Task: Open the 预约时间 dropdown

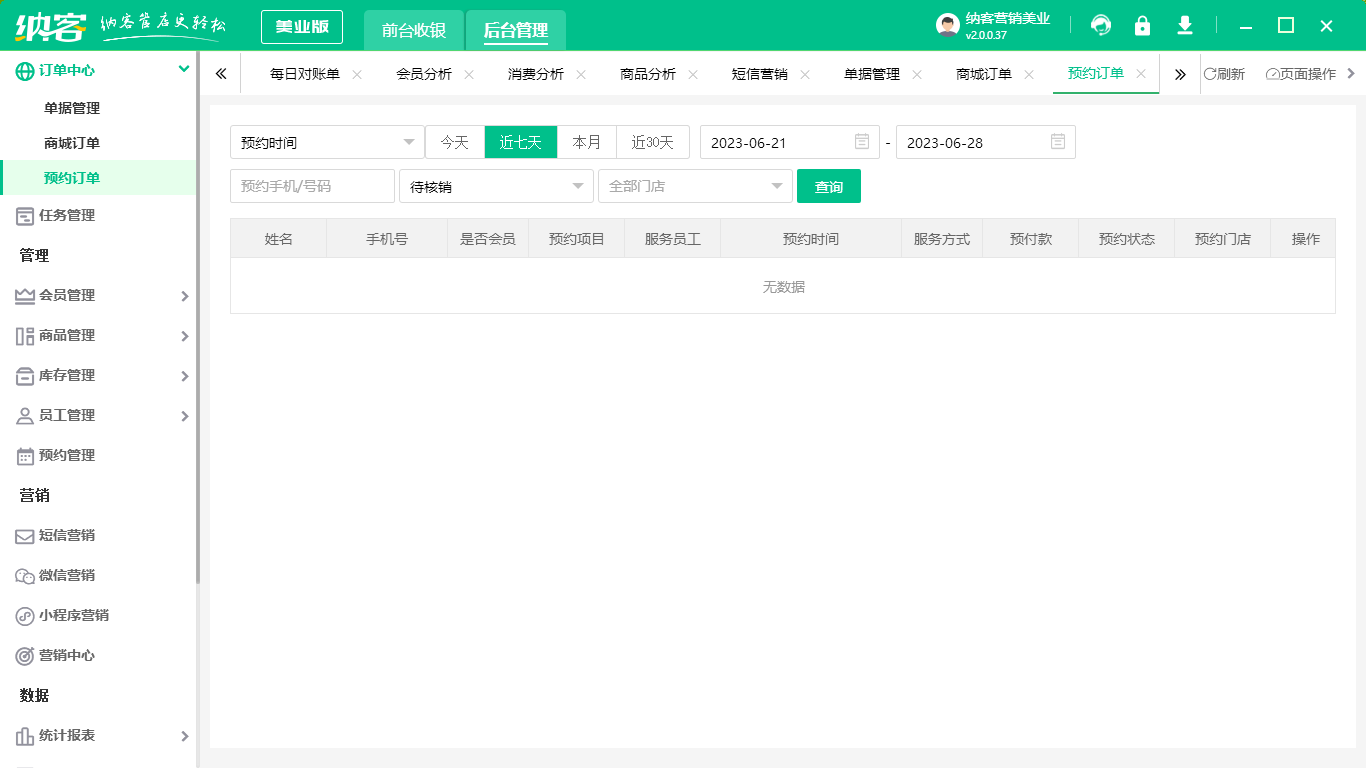Action: pyautogui.click(x=327, y=141)
